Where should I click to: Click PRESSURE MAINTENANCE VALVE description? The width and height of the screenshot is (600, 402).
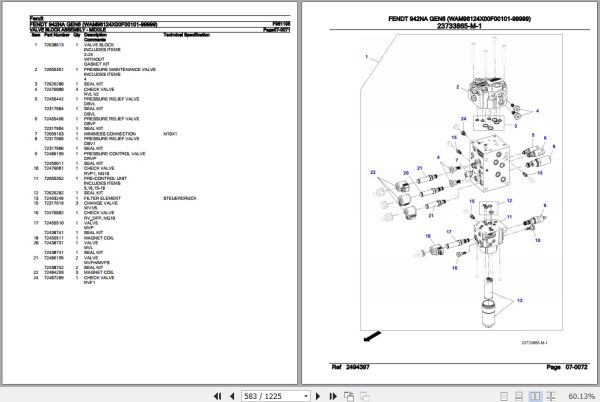pyautogui.click(x=120, y=70)
